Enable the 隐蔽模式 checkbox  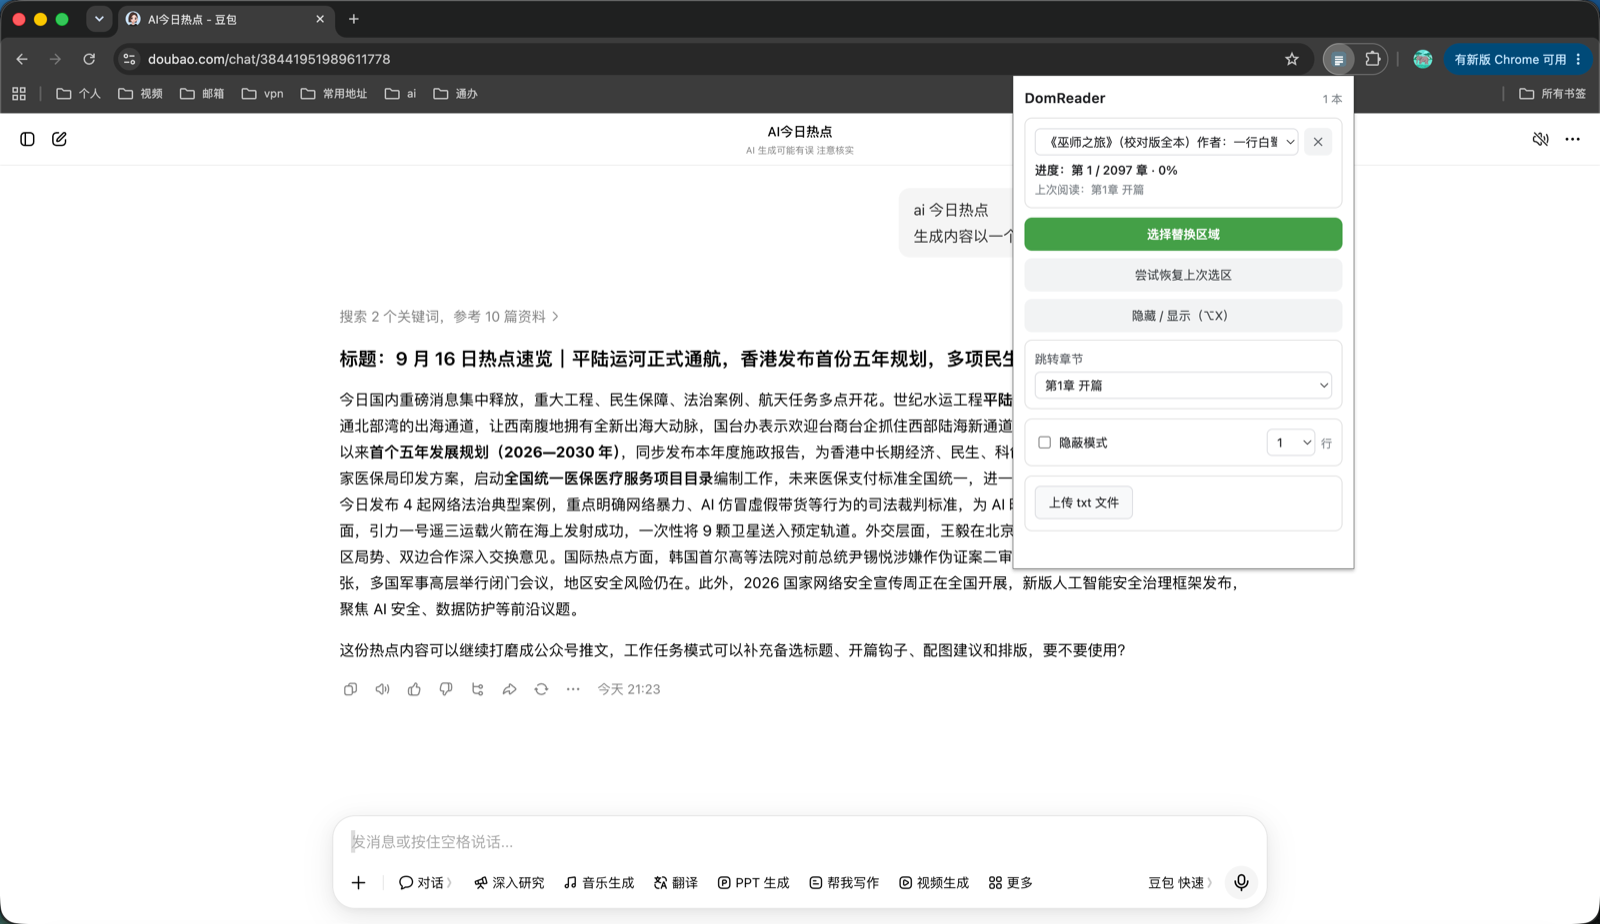pyautogui.click(x=1044, y=442)
